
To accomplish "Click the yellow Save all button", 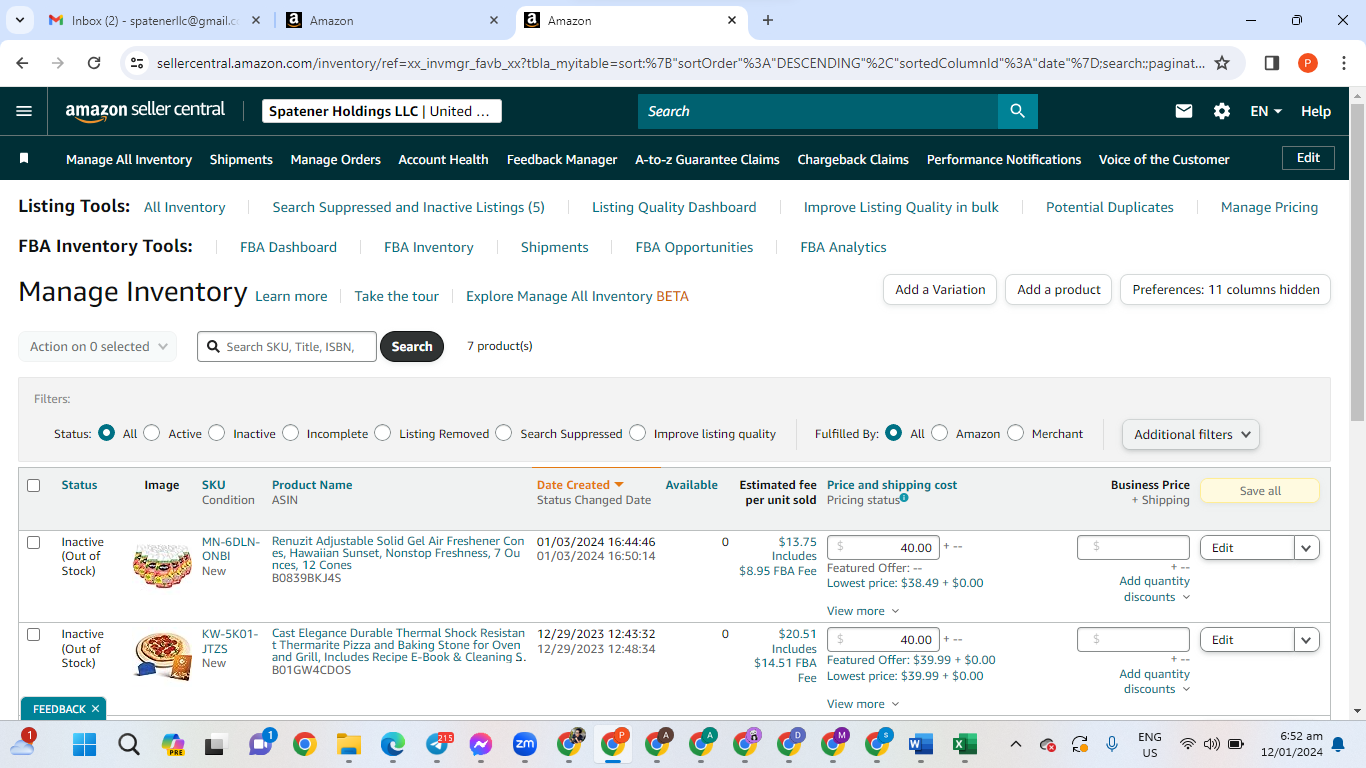I will [x=1260, y=491].
